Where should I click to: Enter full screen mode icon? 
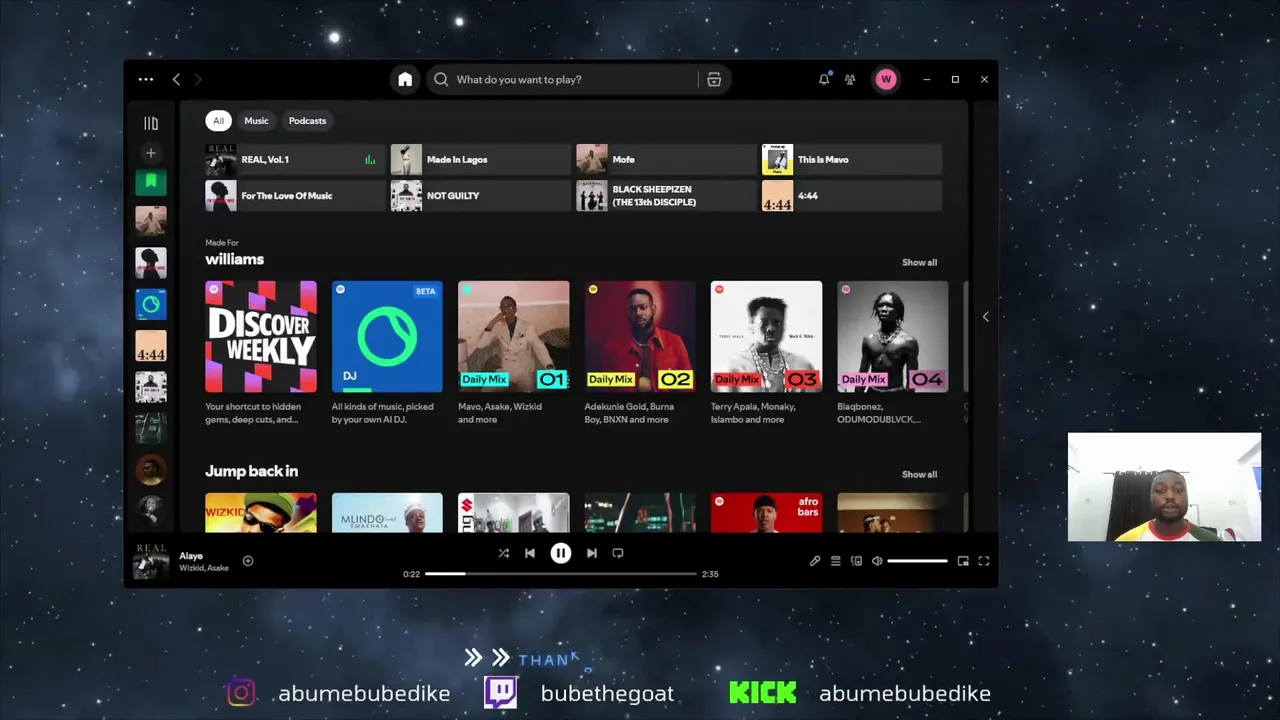point(984,561)
